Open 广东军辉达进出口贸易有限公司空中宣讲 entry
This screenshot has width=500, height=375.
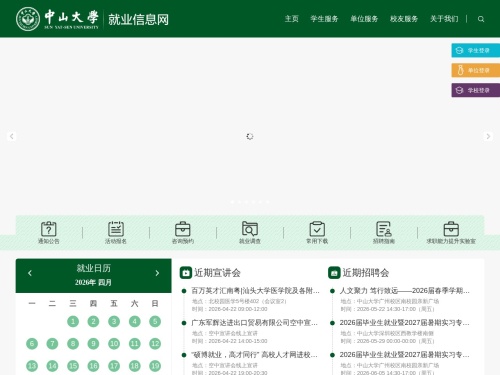(254, 323)
